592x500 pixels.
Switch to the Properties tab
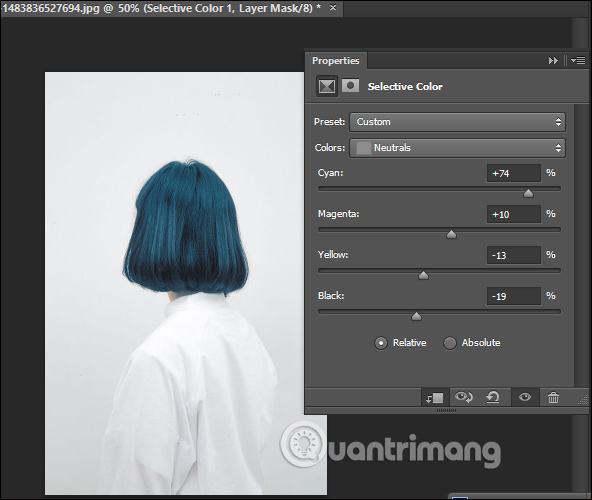coord(336,61)
